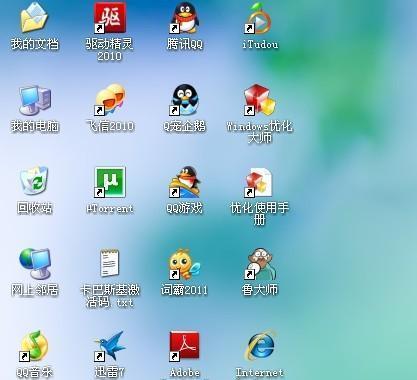Click the 驱动精灵 2010 label
The height and width of the screenshot is (380, 417).
(109, 49)
